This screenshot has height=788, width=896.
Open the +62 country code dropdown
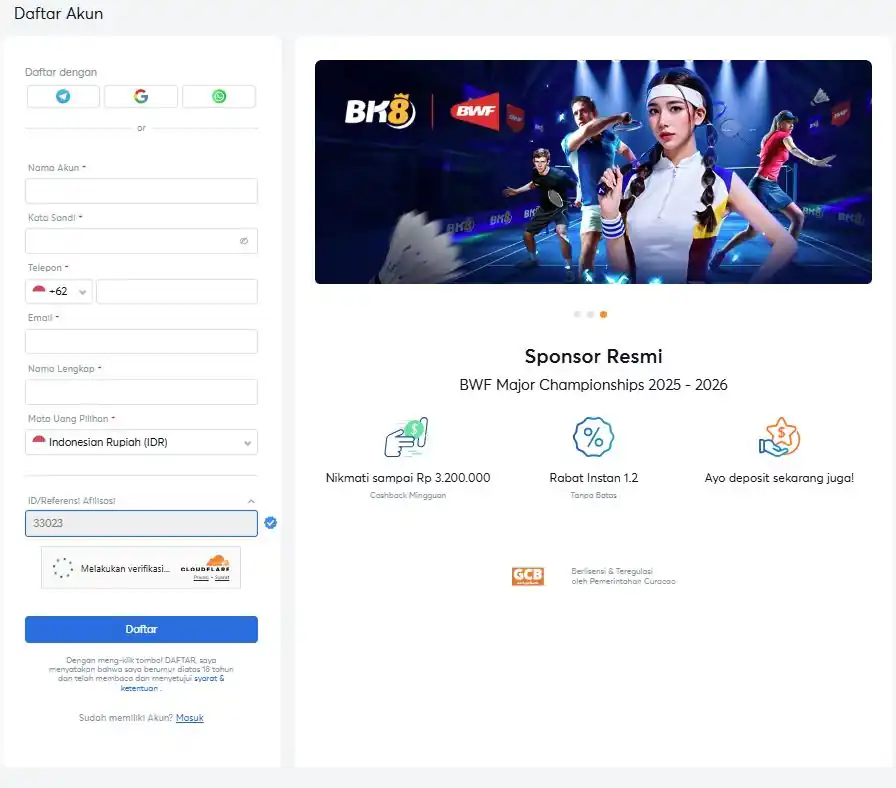[x=59, y=291]
